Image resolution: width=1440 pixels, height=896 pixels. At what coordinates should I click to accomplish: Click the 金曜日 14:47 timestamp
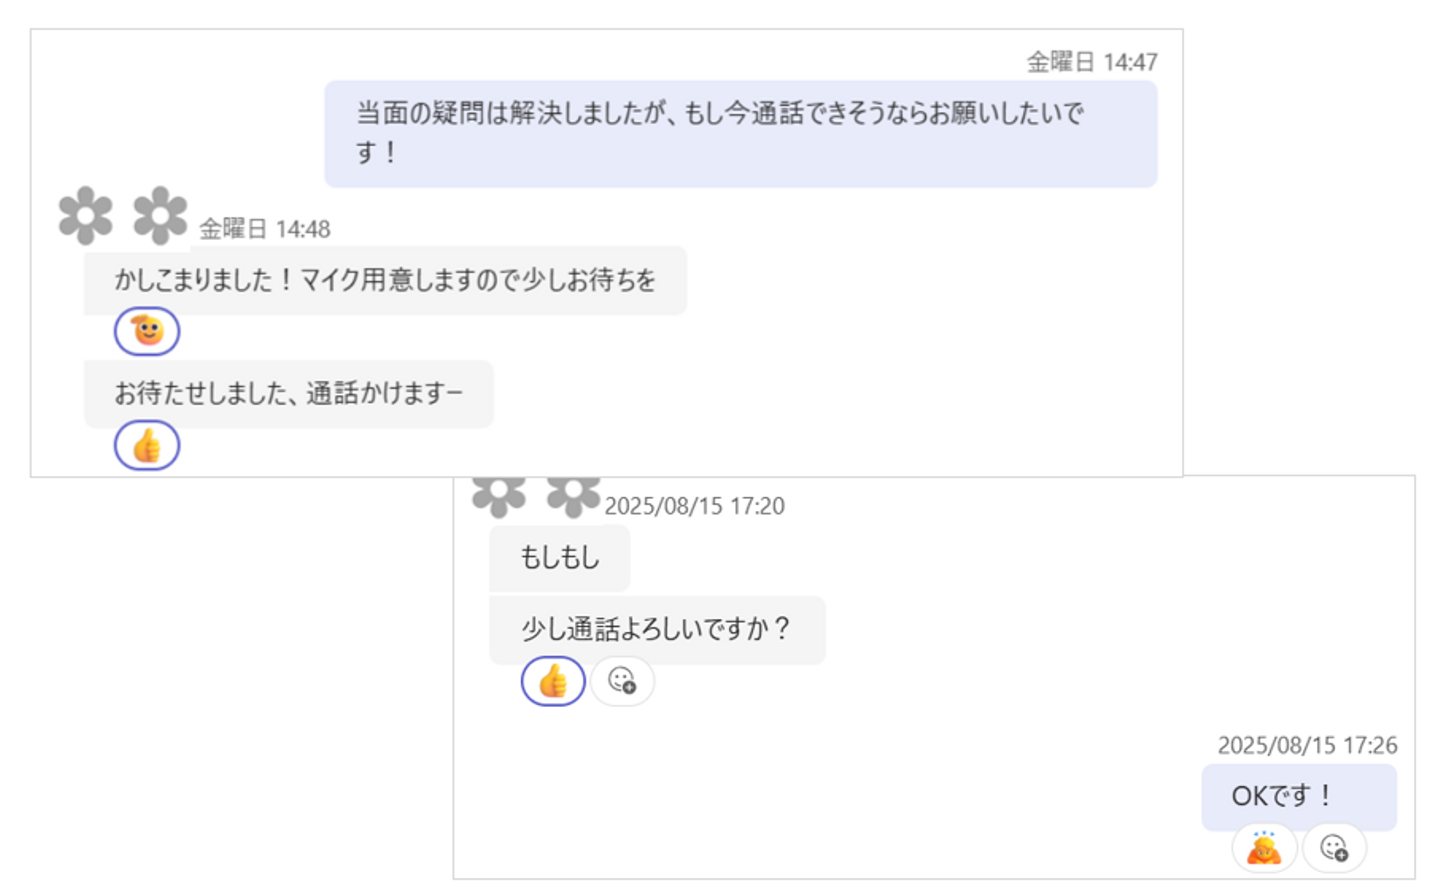click(1092, 62)
